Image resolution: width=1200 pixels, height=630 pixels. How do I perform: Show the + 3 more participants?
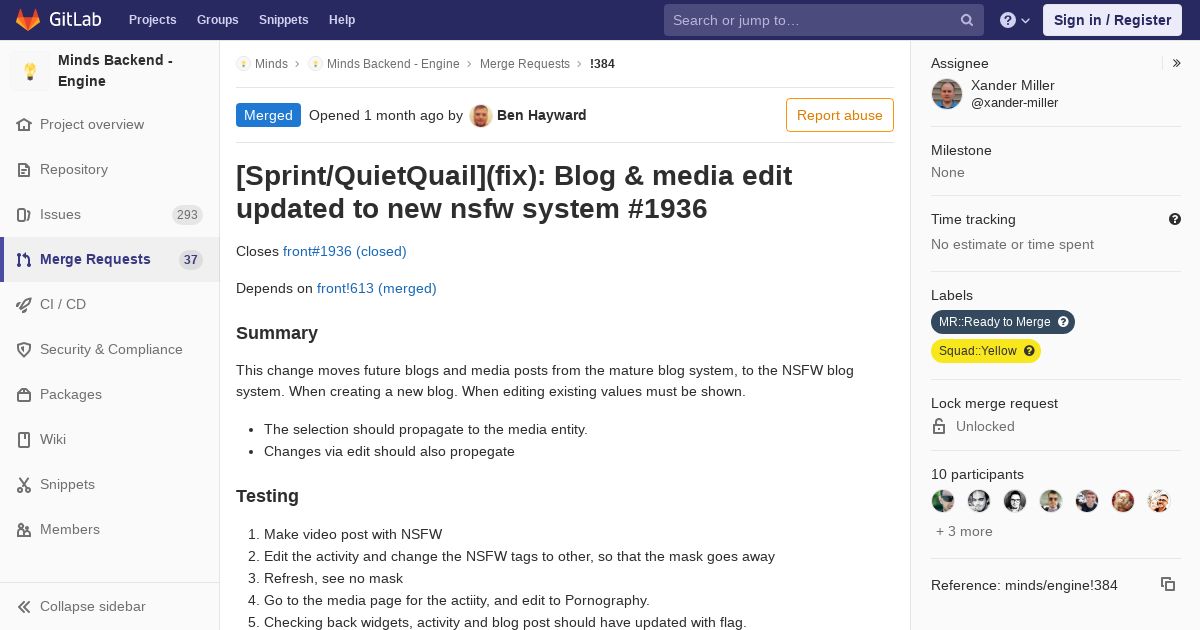(x=964, y=531)
